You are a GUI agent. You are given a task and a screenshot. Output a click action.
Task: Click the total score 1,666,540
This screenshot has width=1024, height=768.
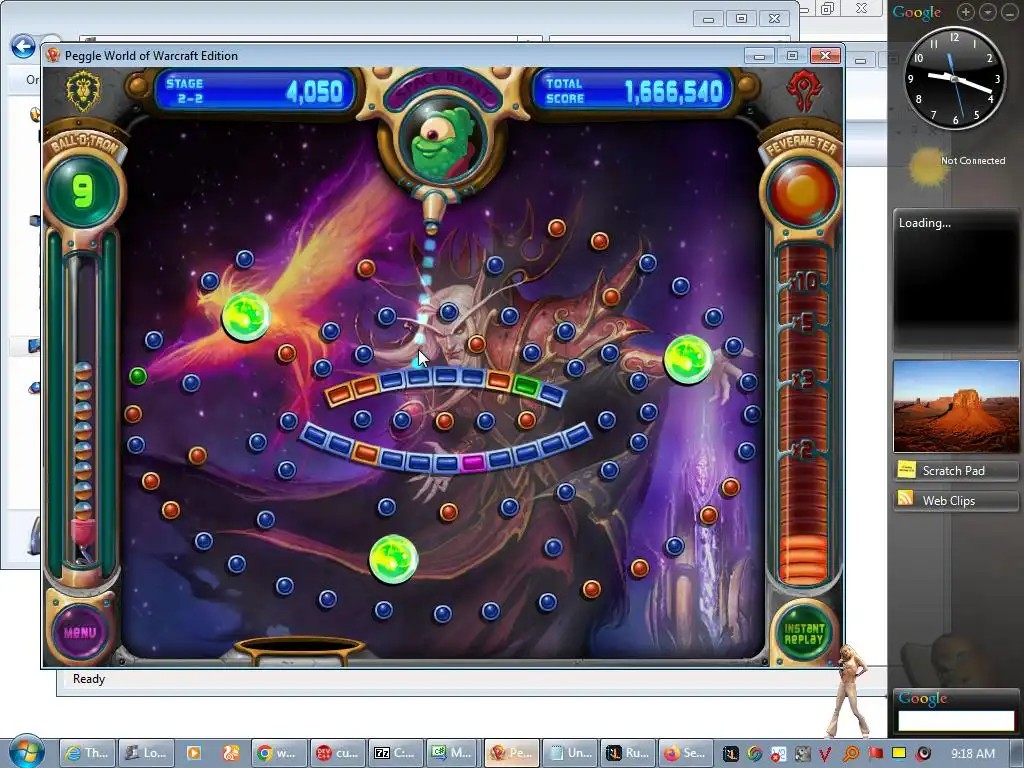click(673, 91)
